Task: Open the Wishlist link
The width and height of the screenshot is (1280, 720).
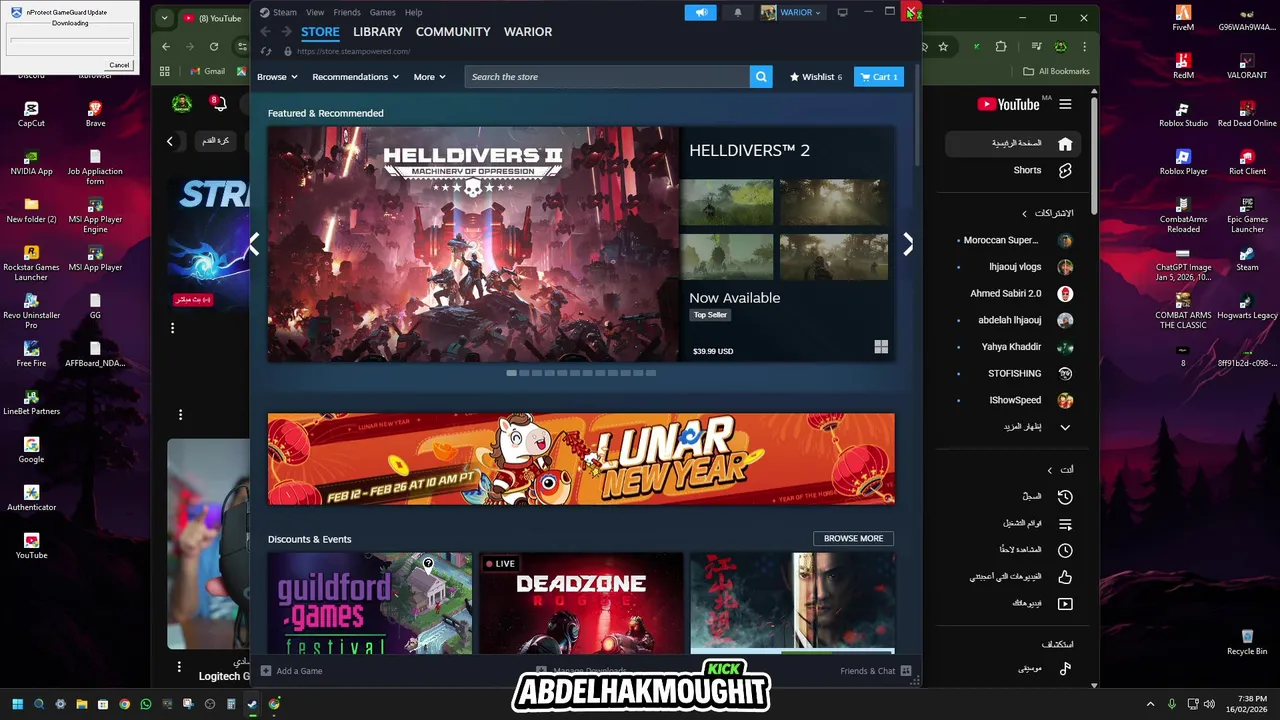Action: 816,77
